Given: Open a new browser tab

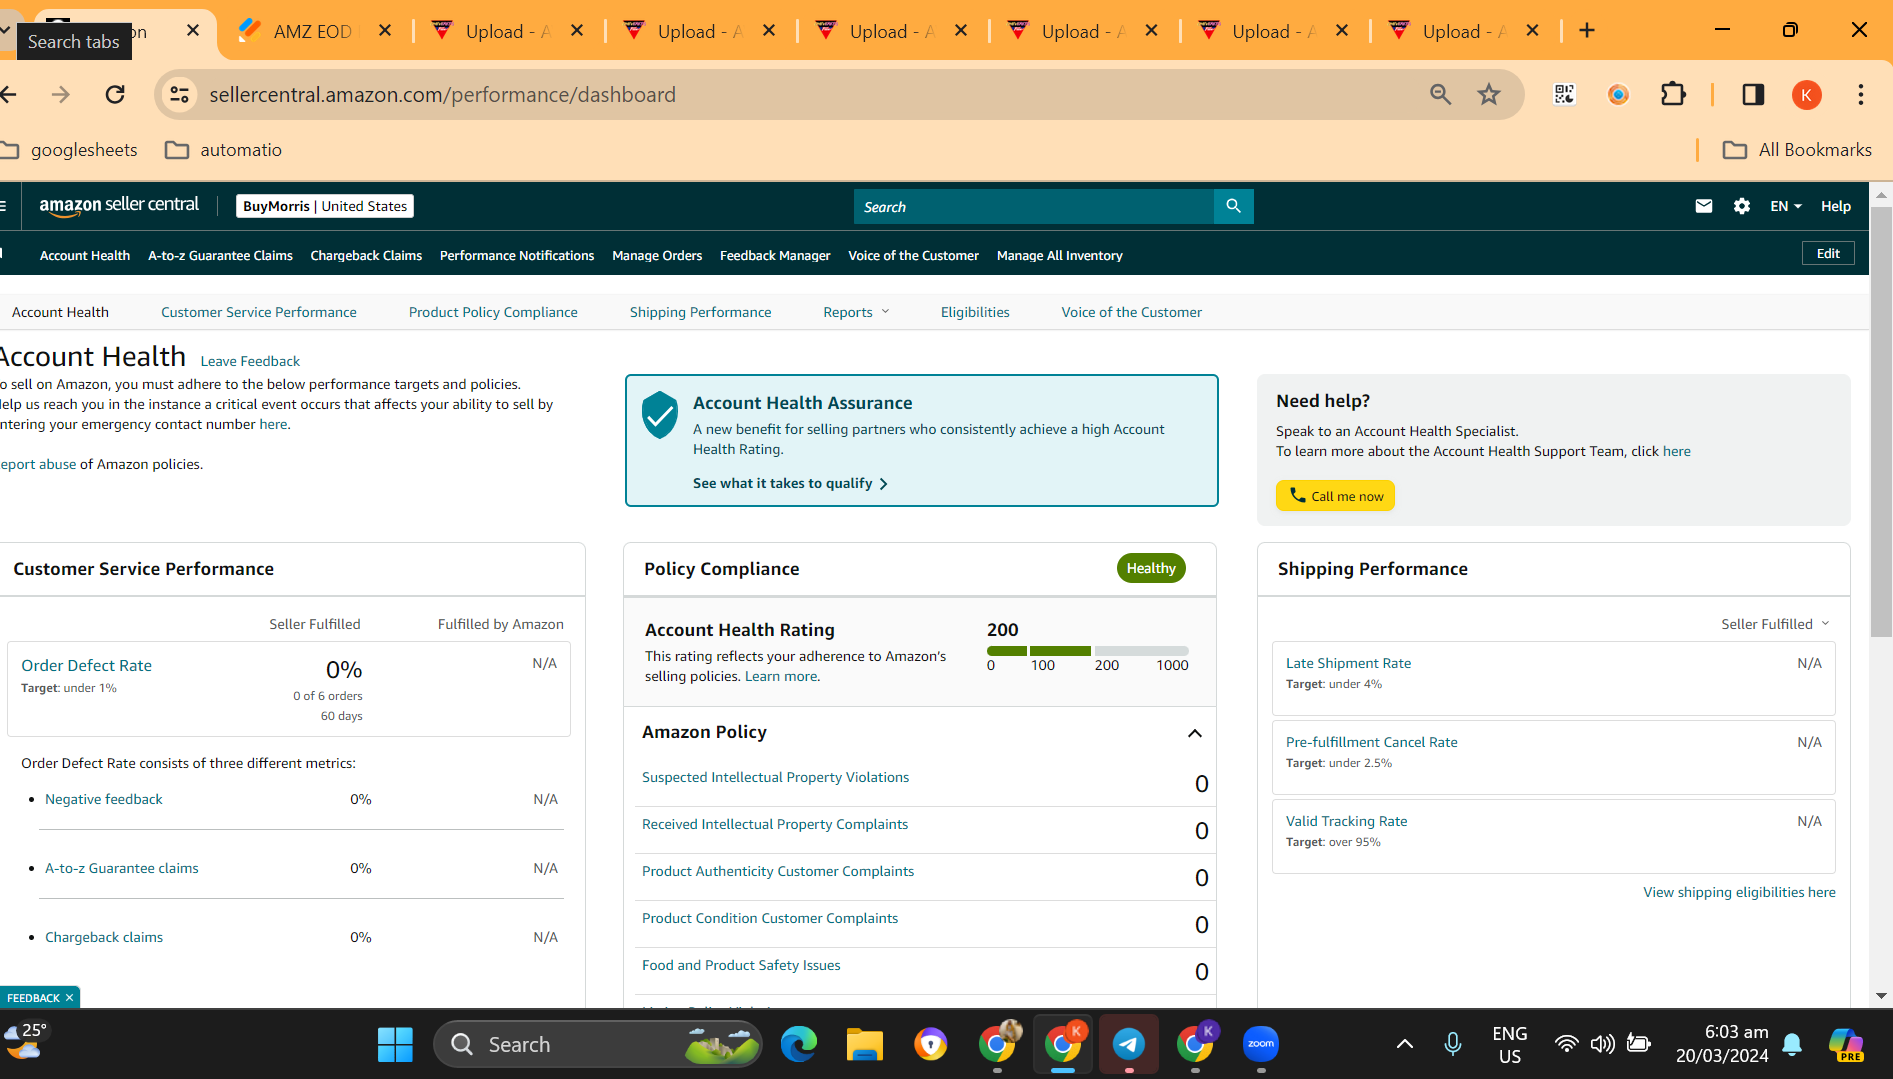Looking at the screenshot, I should 1587,31.
